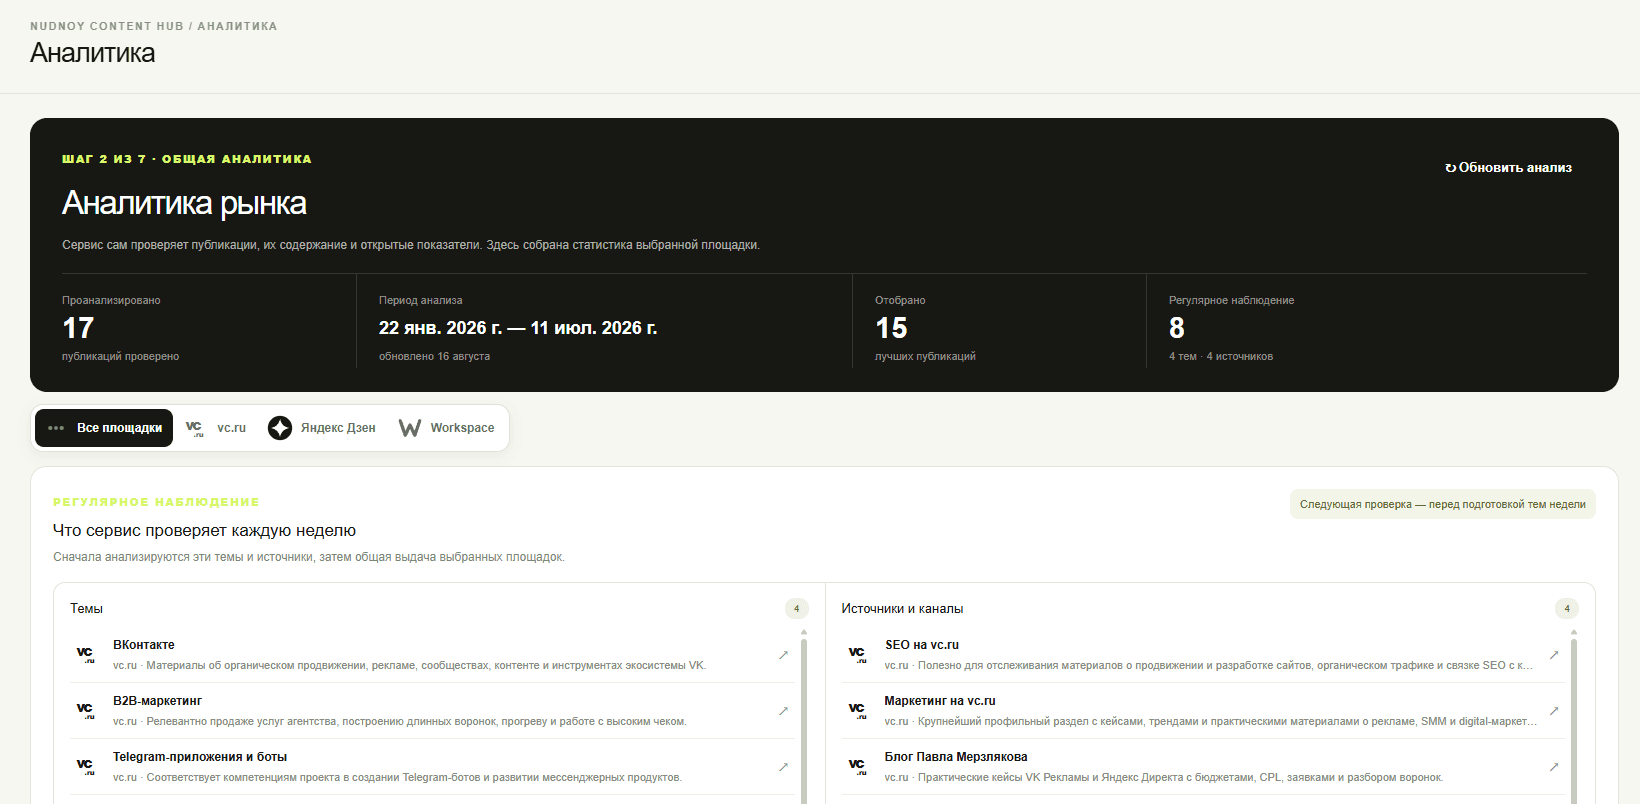Image resolution: width=1640 pixels, height=804 pixels.
Task: Click the Что сервис проверяет каждую неделю heading
Action: [205, 531]
